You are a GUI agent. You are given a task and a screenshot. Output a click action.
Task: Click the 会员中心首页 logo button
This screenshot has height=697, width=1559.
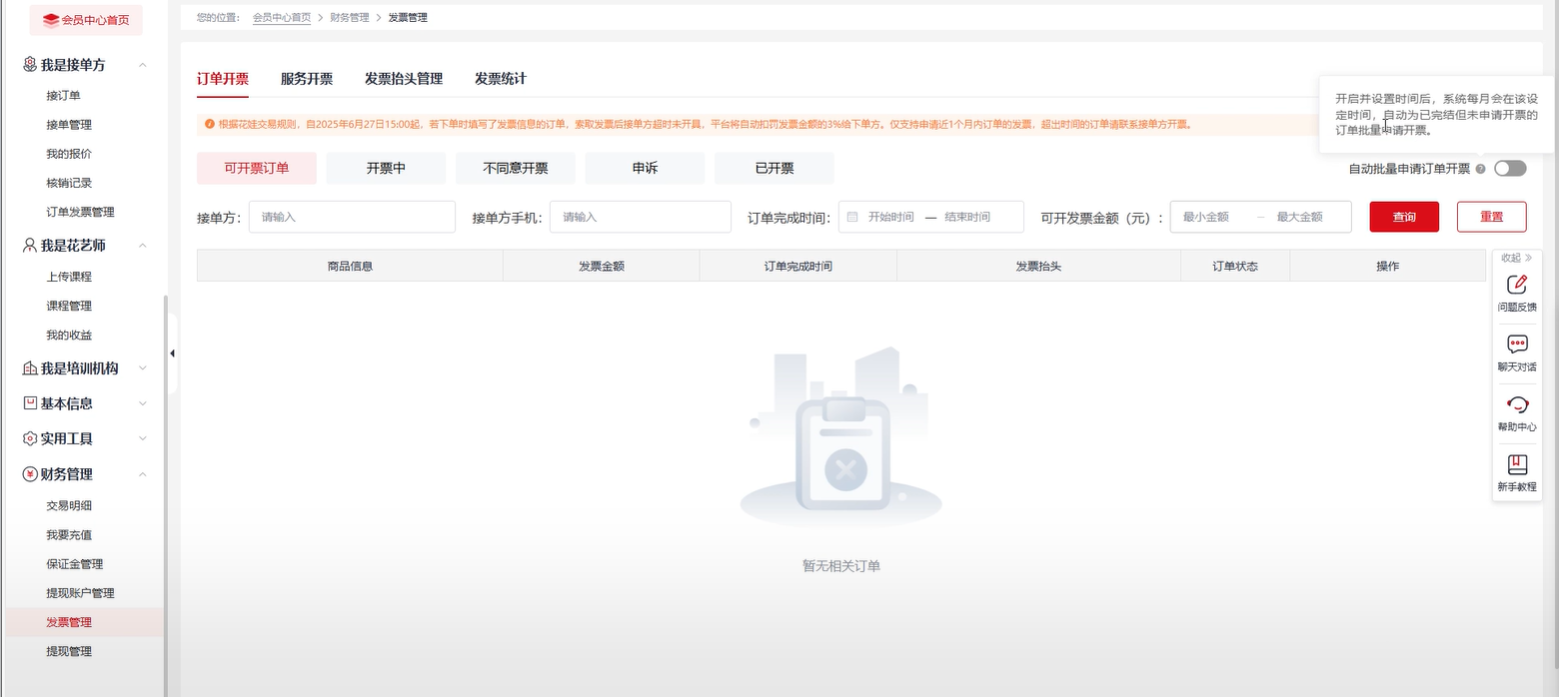click(86, 20)
